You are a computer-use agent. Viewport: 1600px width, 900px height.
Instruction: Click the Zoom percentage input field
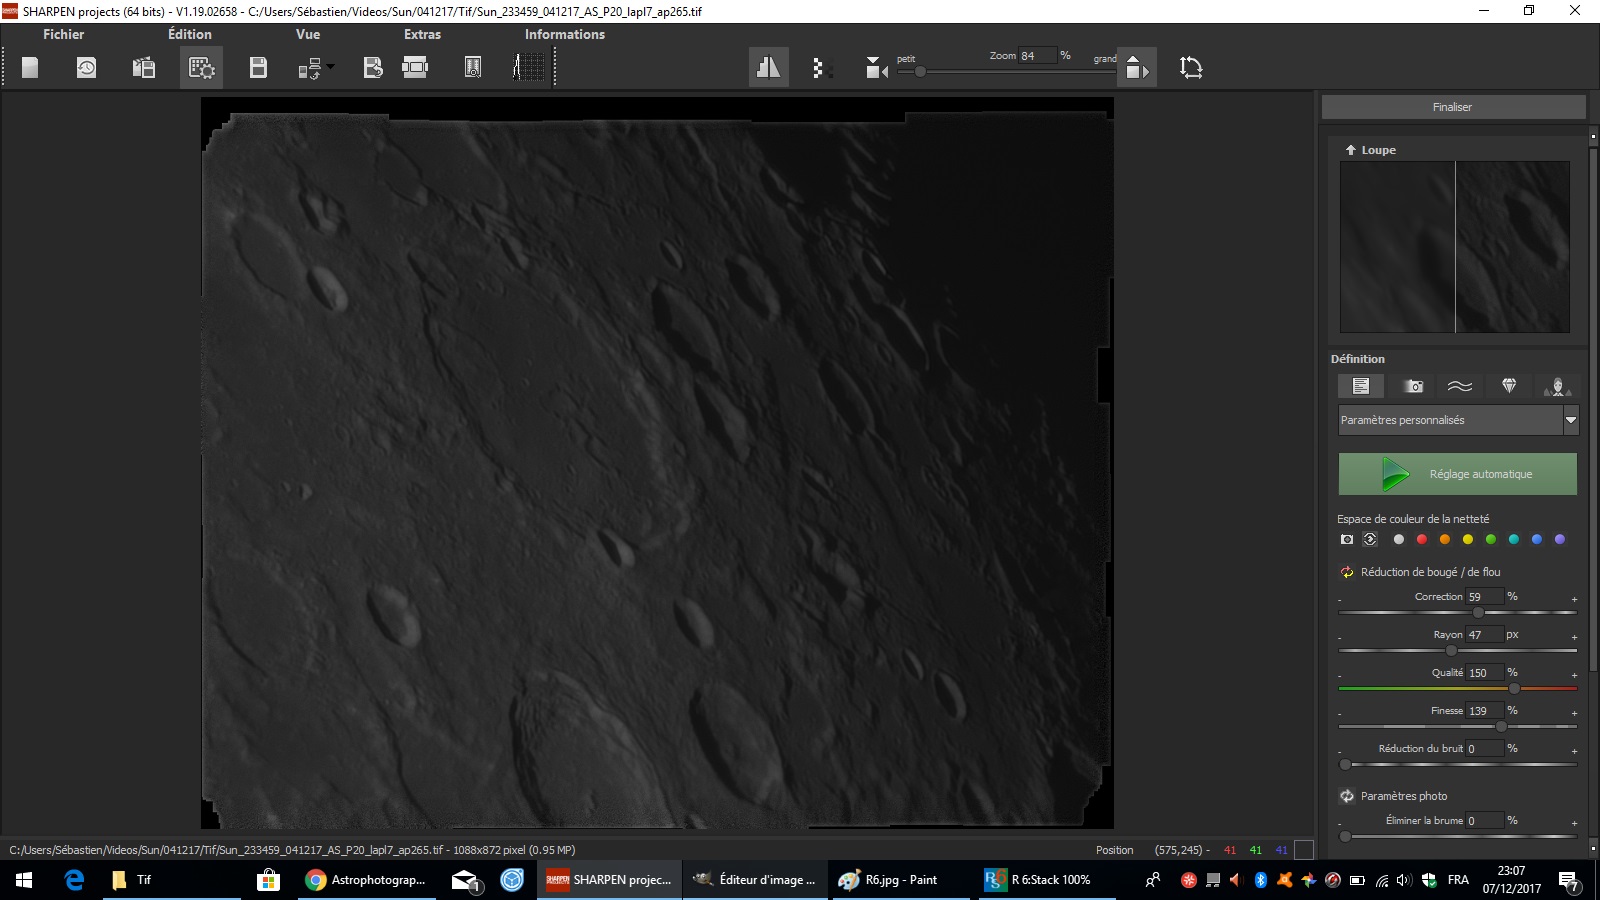click(x=1037, y=56)
